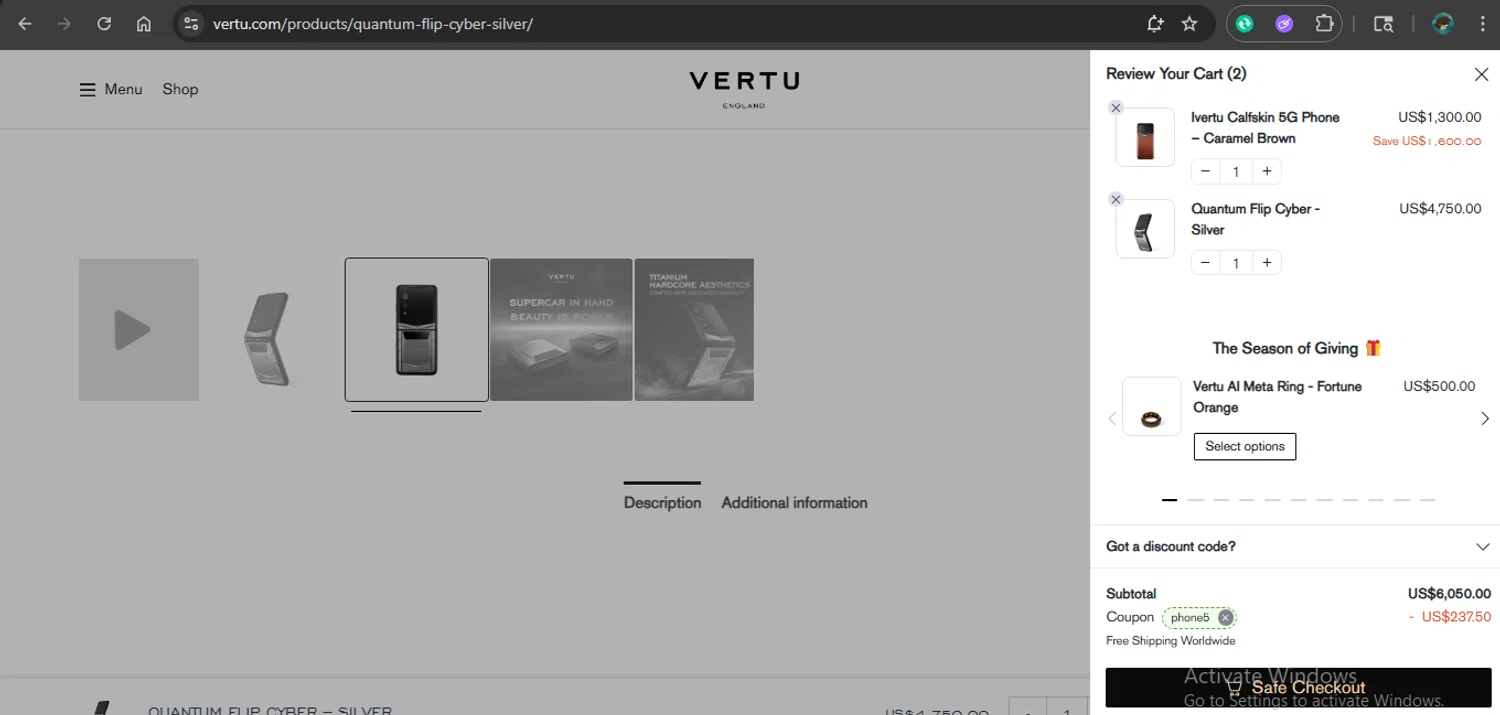Increase quantity of Ivertu Calfskin phone
Image resolution: width=1500 pixels, height=715 pixels.
[1266, 171]
